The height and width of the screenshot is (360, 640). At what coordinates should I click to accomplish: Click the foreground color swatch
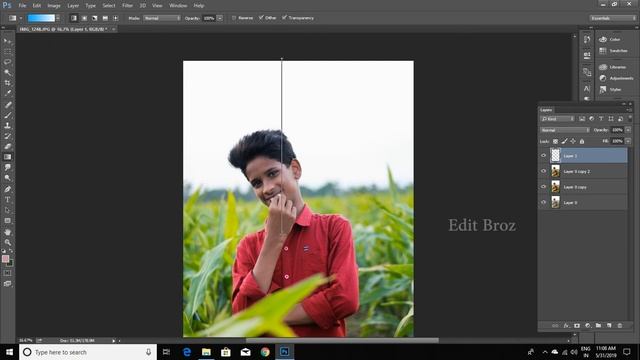[x=5, y=259]
